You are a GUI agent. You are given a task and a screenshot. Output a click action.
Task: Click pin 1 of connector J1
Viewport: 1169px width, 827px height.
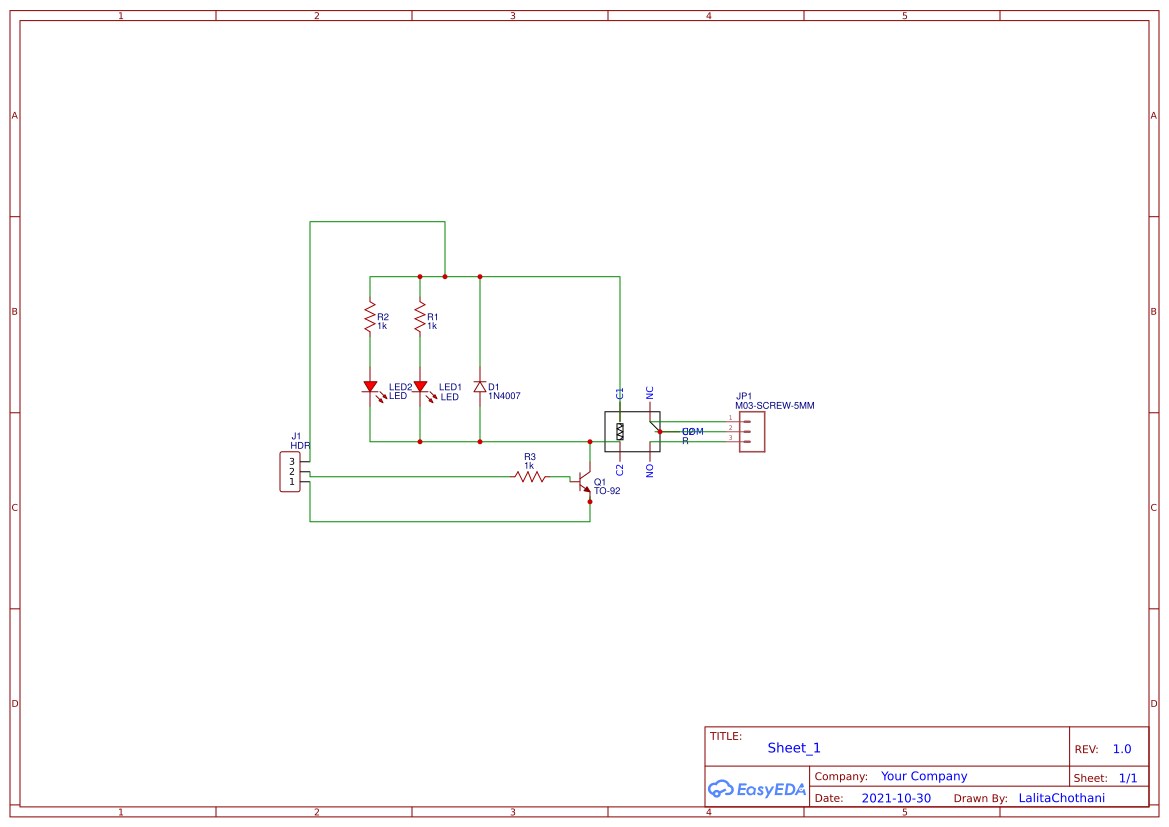[x=294, y=483]
